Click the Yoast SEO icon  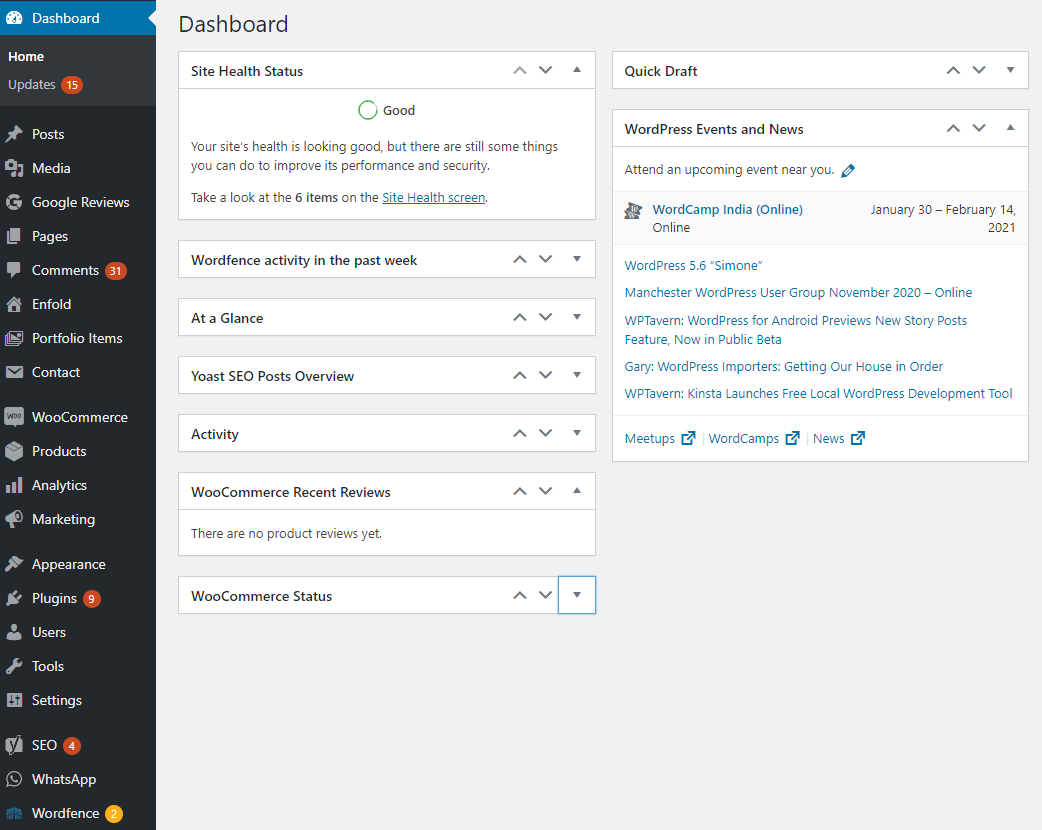pos(14,745)
